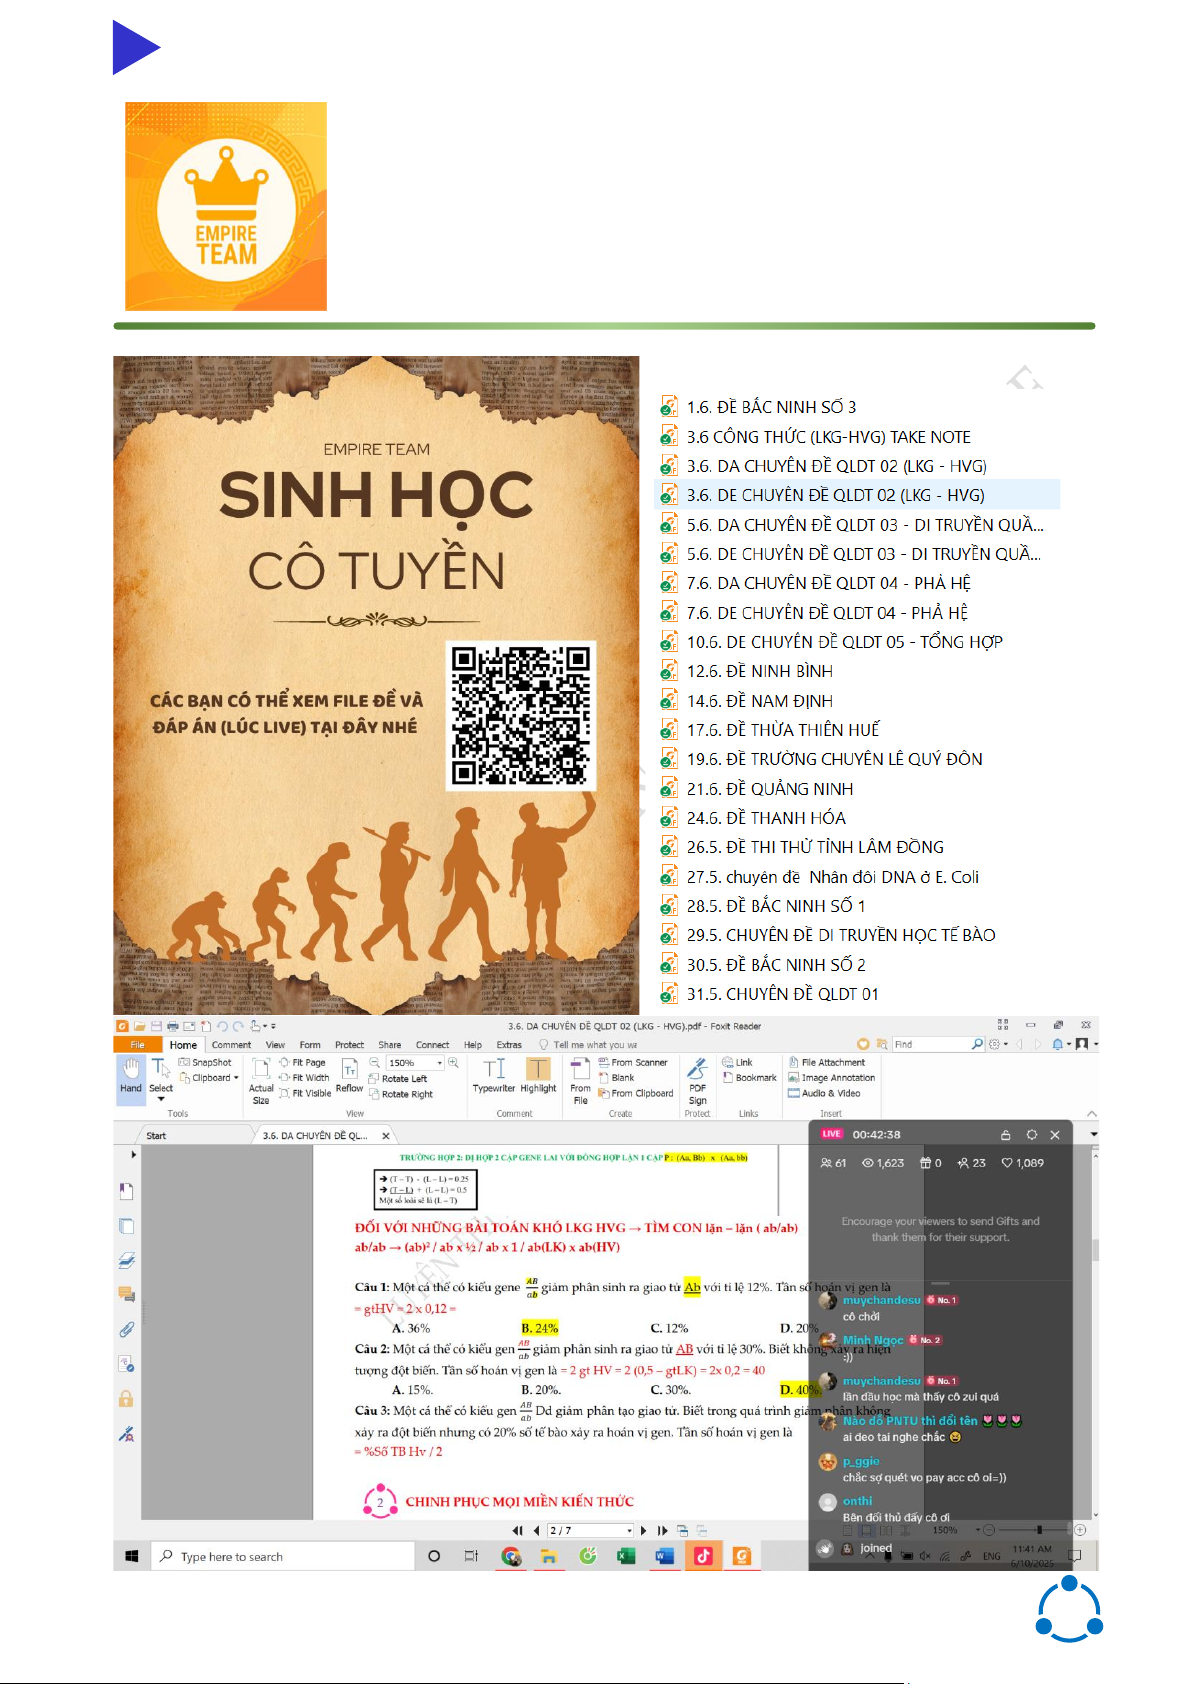Activate the Highlight tool
1192x1684 pixels.
click(x=538, y=1076)
